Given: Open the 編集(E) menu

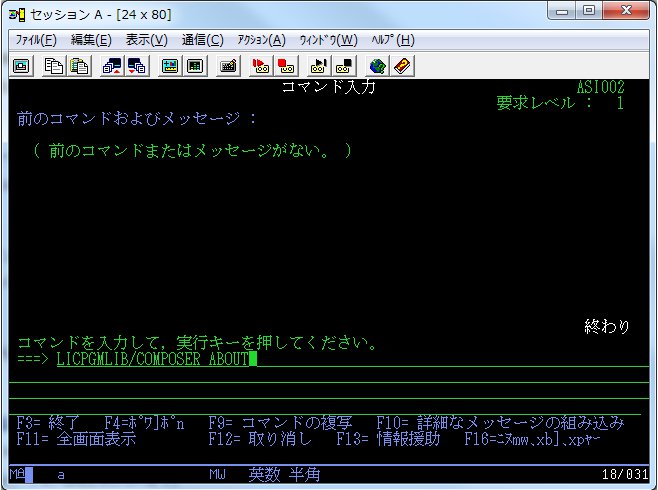Looking at the screenshot, I should [x=91, y=40].
